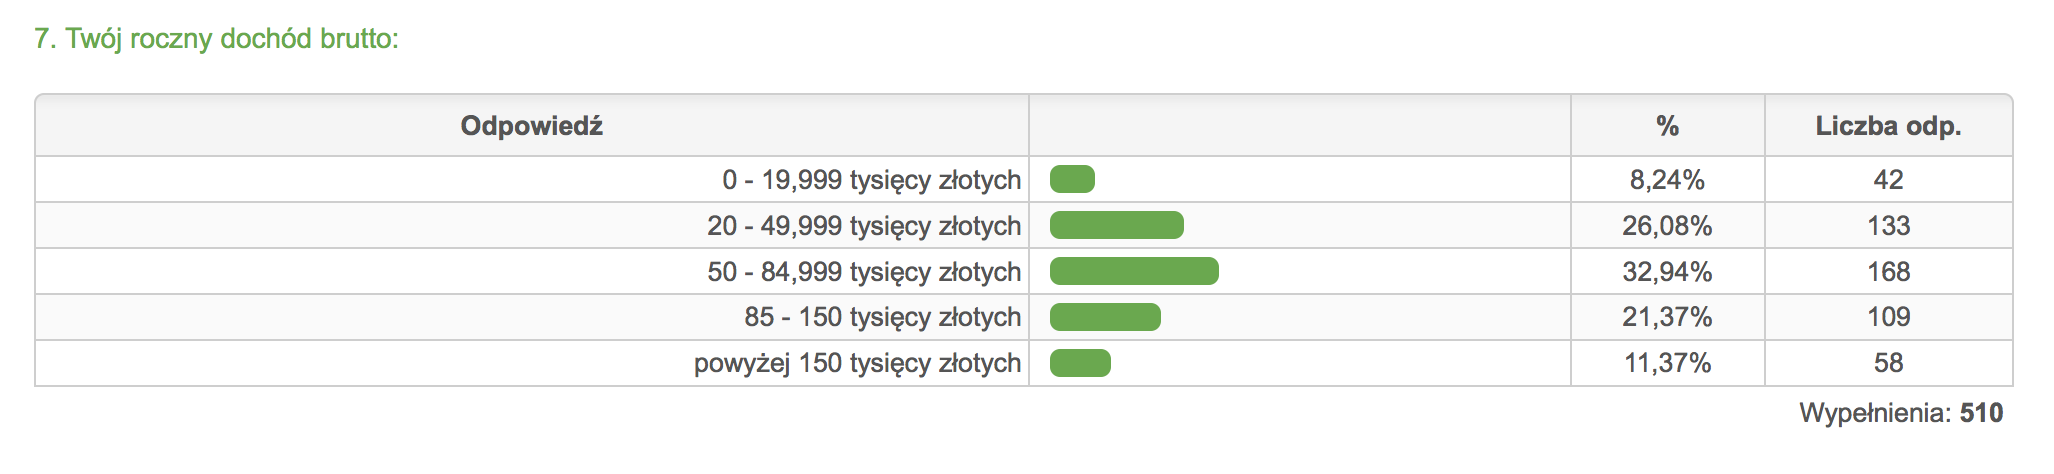Click the green bar for 20 - 49,999 income
2054x474 pixels.
coord(1116,226)
